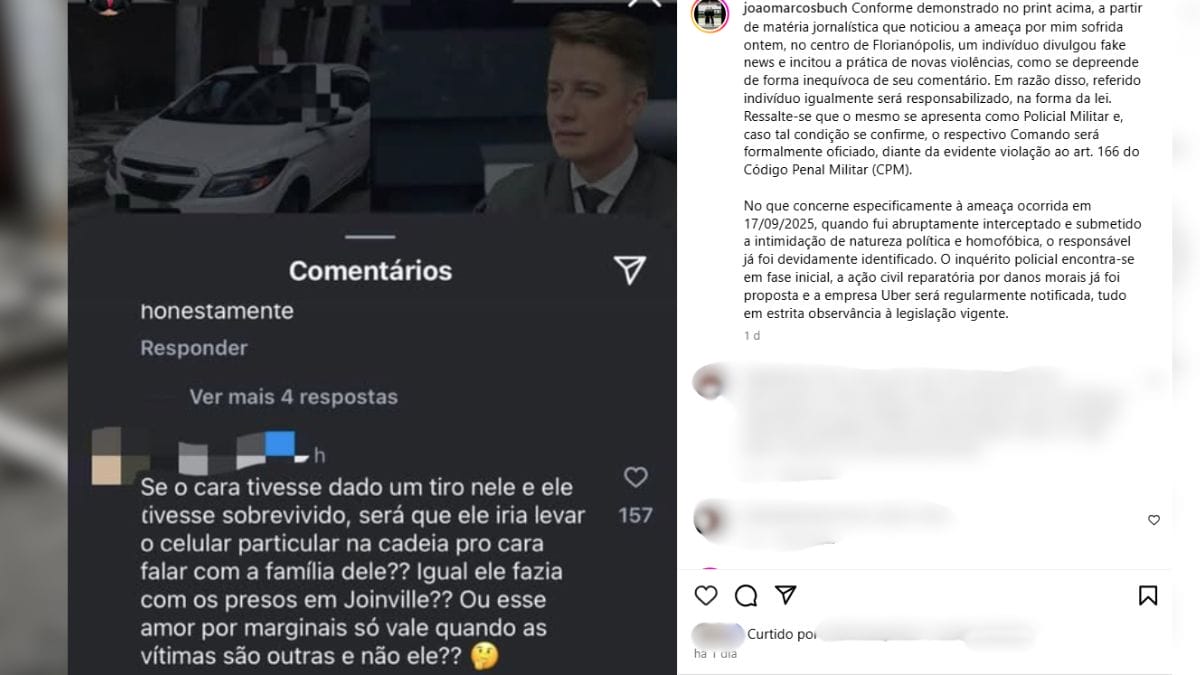
Task: Open second blurred commenter's avatar
Action: click(709, 518)
